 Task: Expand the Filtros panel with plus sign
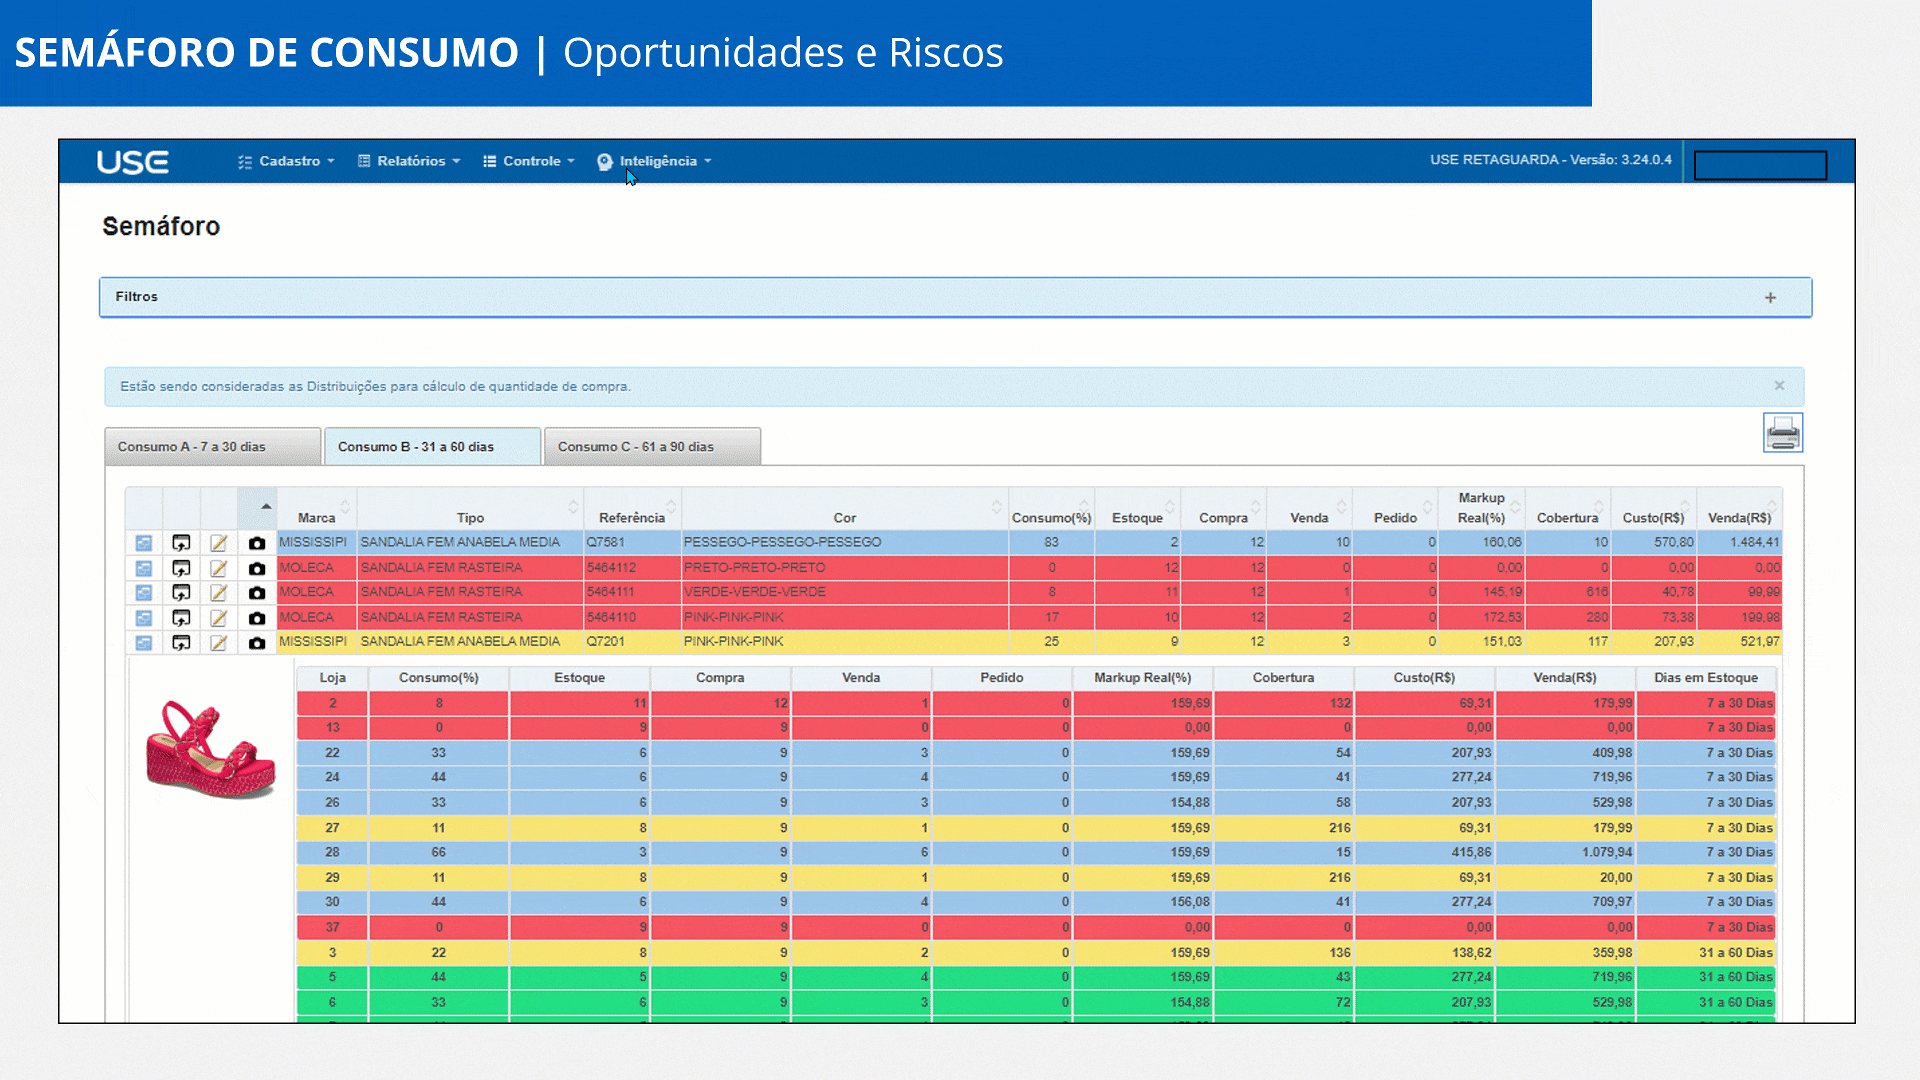(x=1770, y=298)
